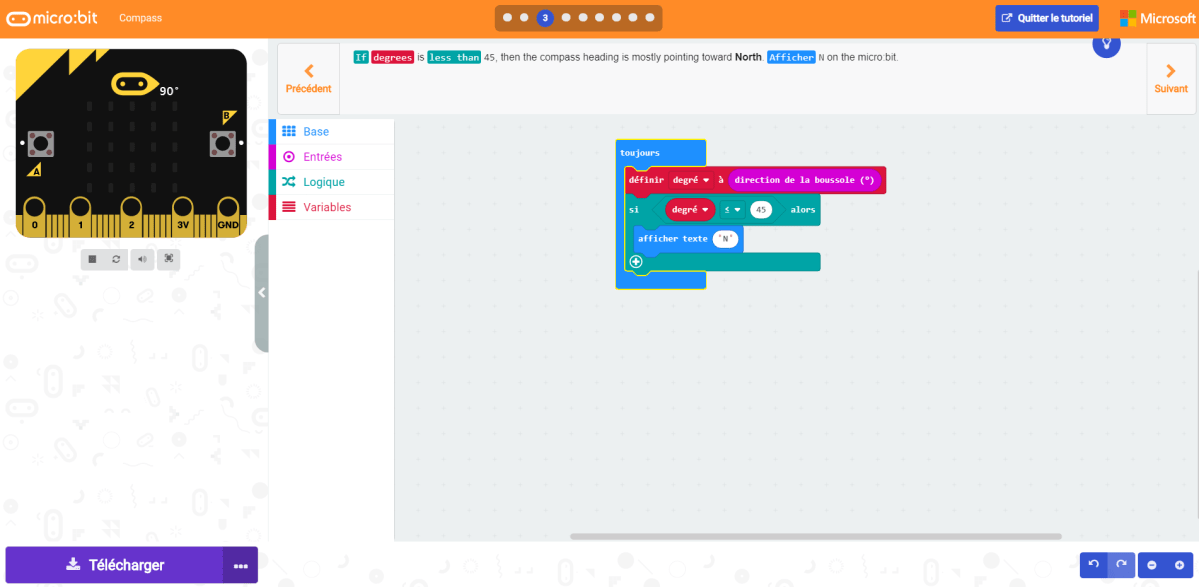Collapse the simulator side panel

click(x=262, y=292)
